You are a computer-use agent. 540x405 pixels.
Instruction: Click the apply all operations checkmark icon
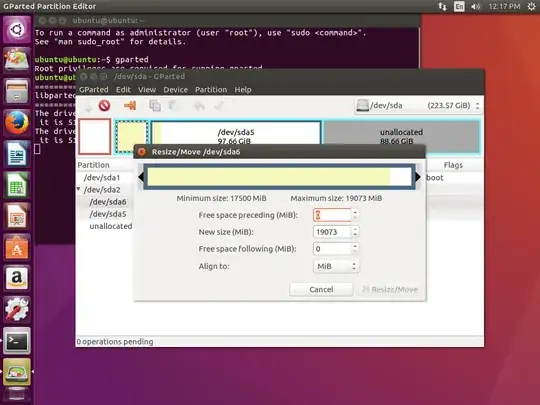pyautogui.click(x=219, y=105)
